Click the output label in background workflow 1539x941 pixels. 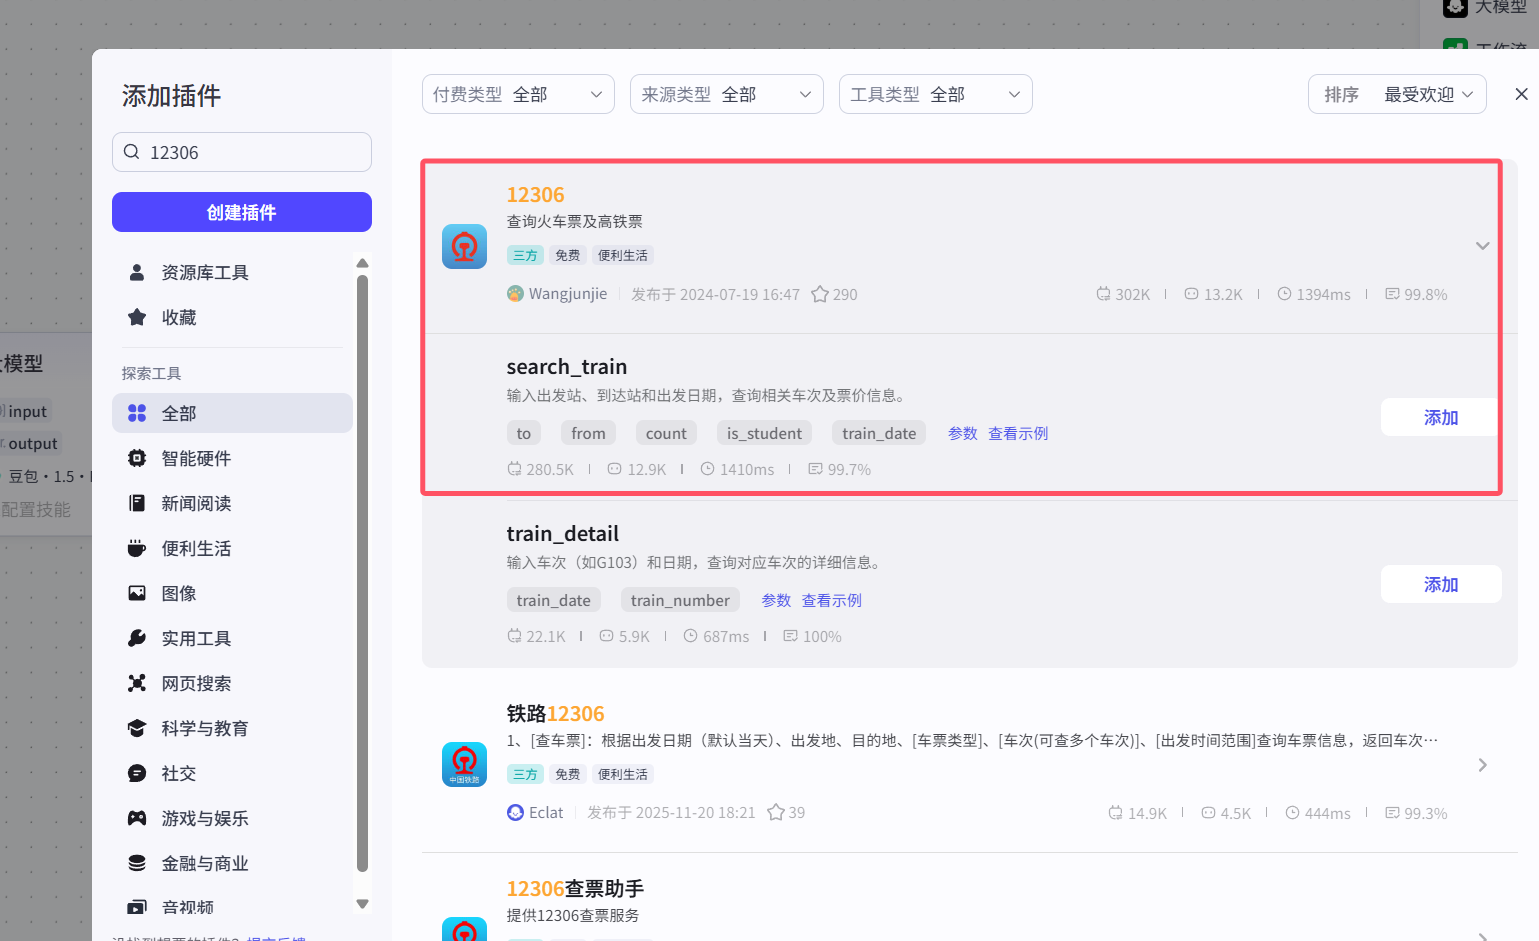click(31, 443)
